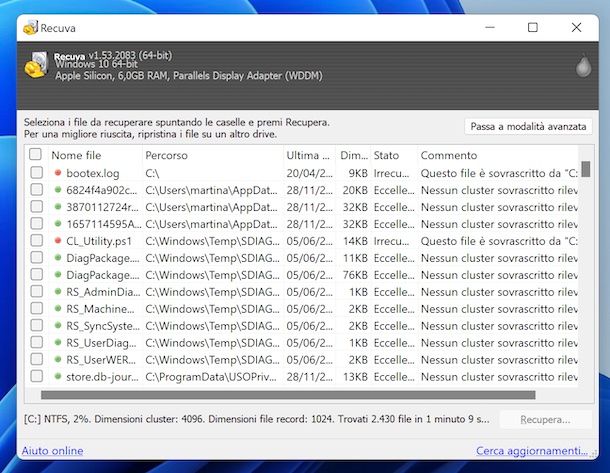610x473 pixels.
Task: Minimize the Recuva window
Action: tap(490, 28)
